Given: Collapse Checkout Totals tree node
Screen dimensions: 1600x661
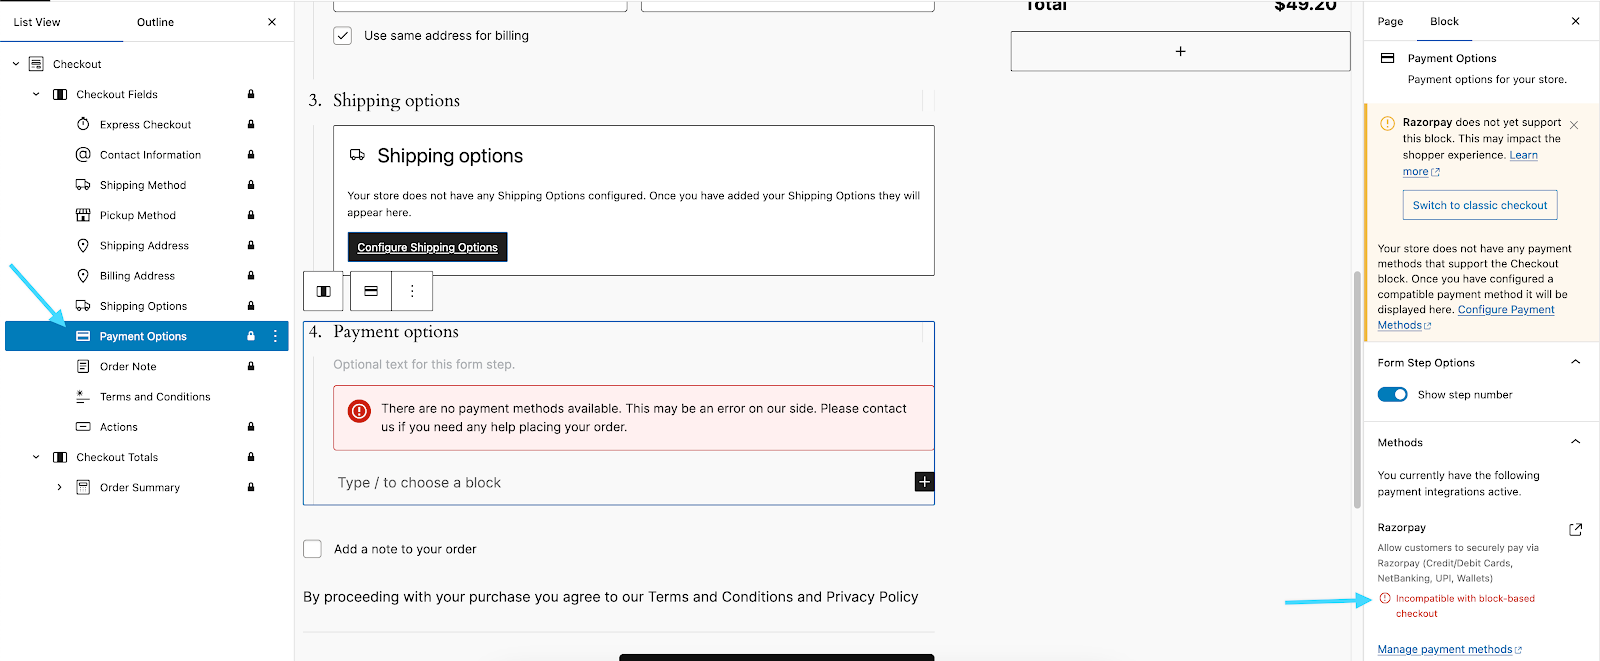Looking at the screenshot, I should point(36,457).
